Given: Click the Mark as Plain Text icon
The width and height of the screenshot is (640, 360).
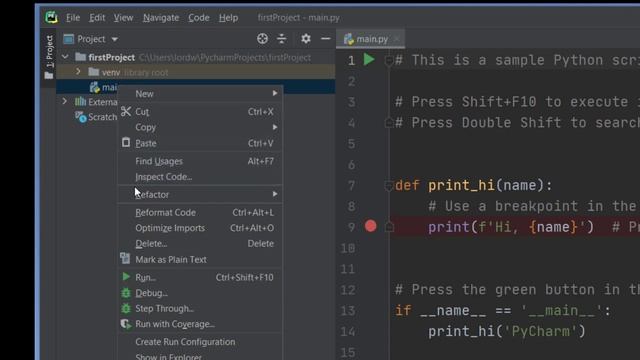Looking at the screenshot, I should tap(125, 259).
